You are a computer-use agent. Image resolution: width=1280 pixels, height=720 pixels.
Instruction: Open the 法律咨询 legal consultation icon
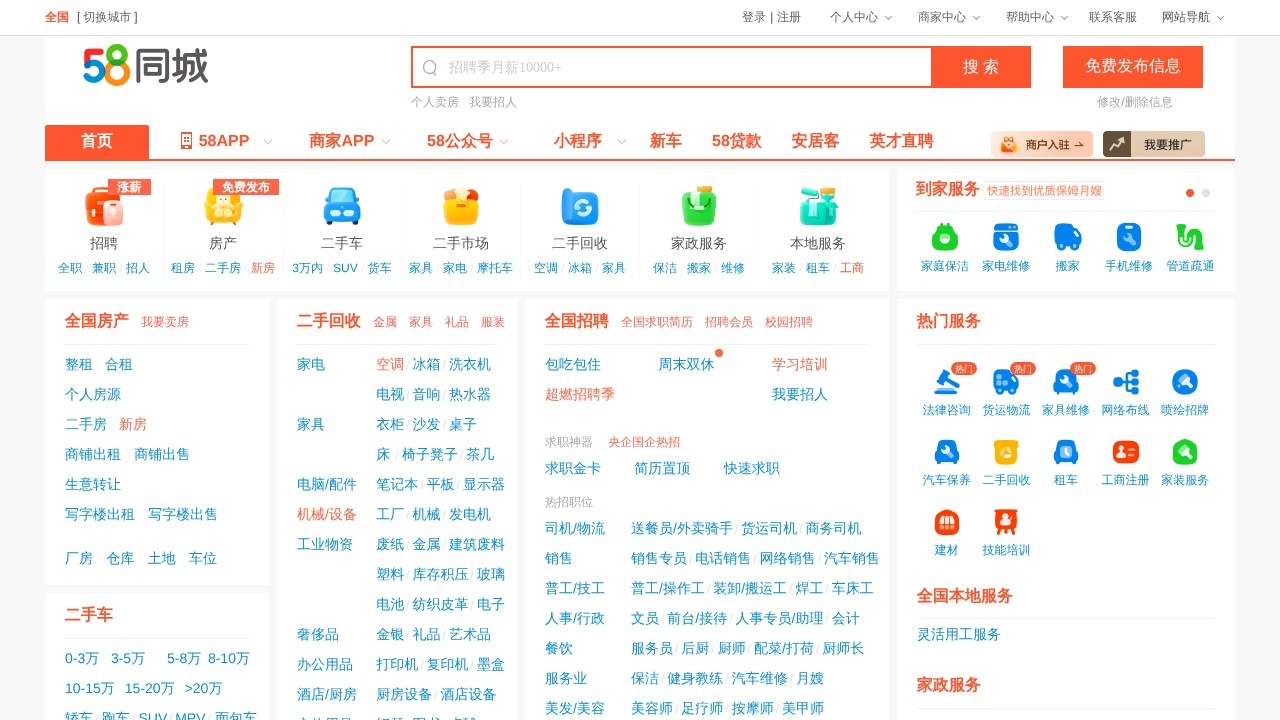coord(946,382)
